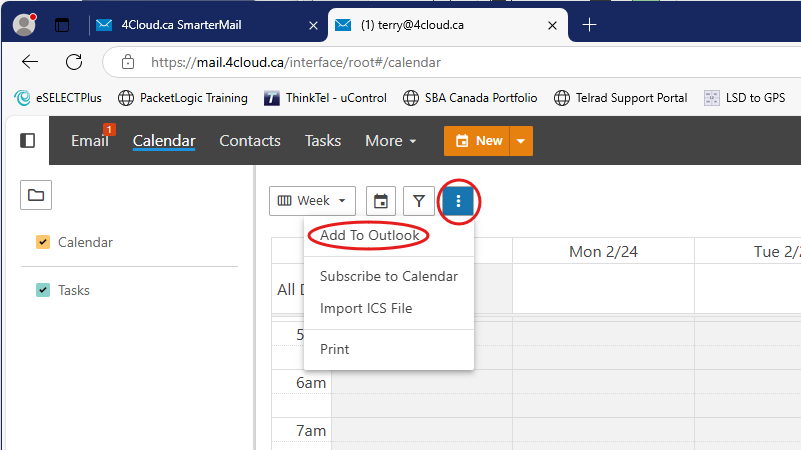This screenshot has width=801, height=450.
Task: Open the browser profile avatar icon
Action: tap(24, 25)
